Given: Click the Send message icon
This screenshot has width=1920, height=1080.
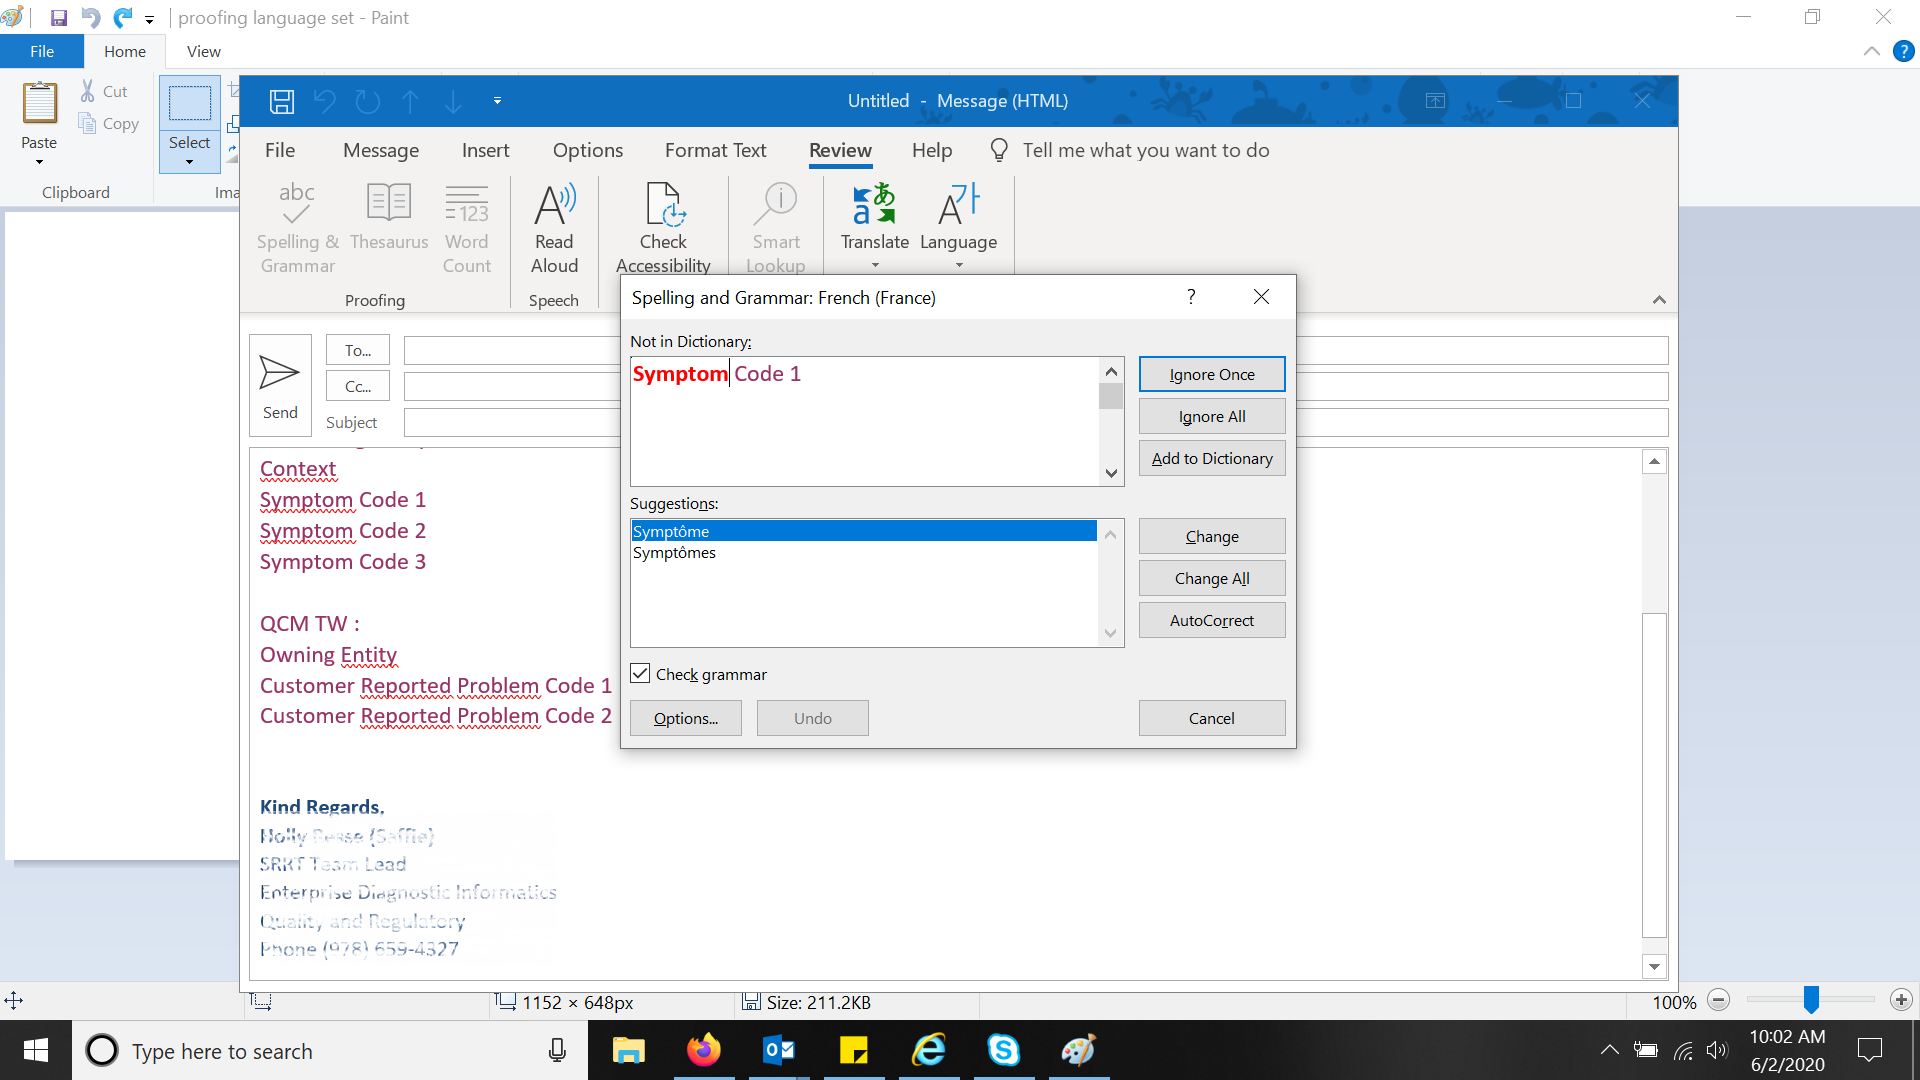Looking at the screenshot, I should point(279,374).
